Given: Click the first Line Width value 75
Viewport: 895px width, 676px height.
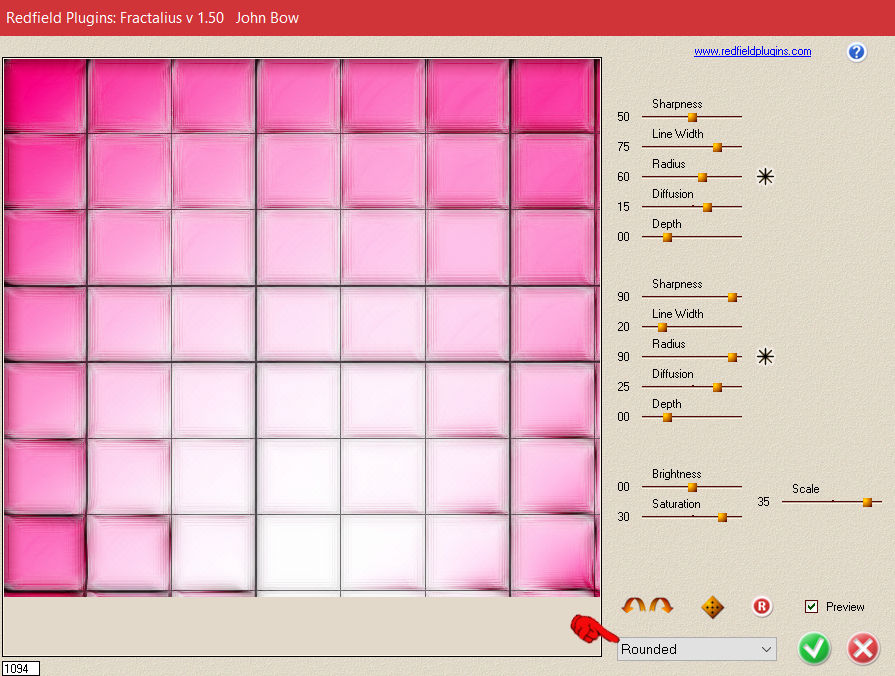Looking at the screenshot, I should pos(623,147).
